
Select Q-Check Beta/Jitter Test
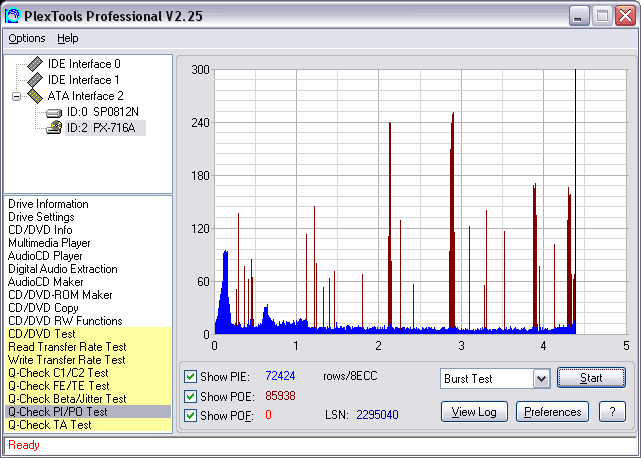pos(88,399)
